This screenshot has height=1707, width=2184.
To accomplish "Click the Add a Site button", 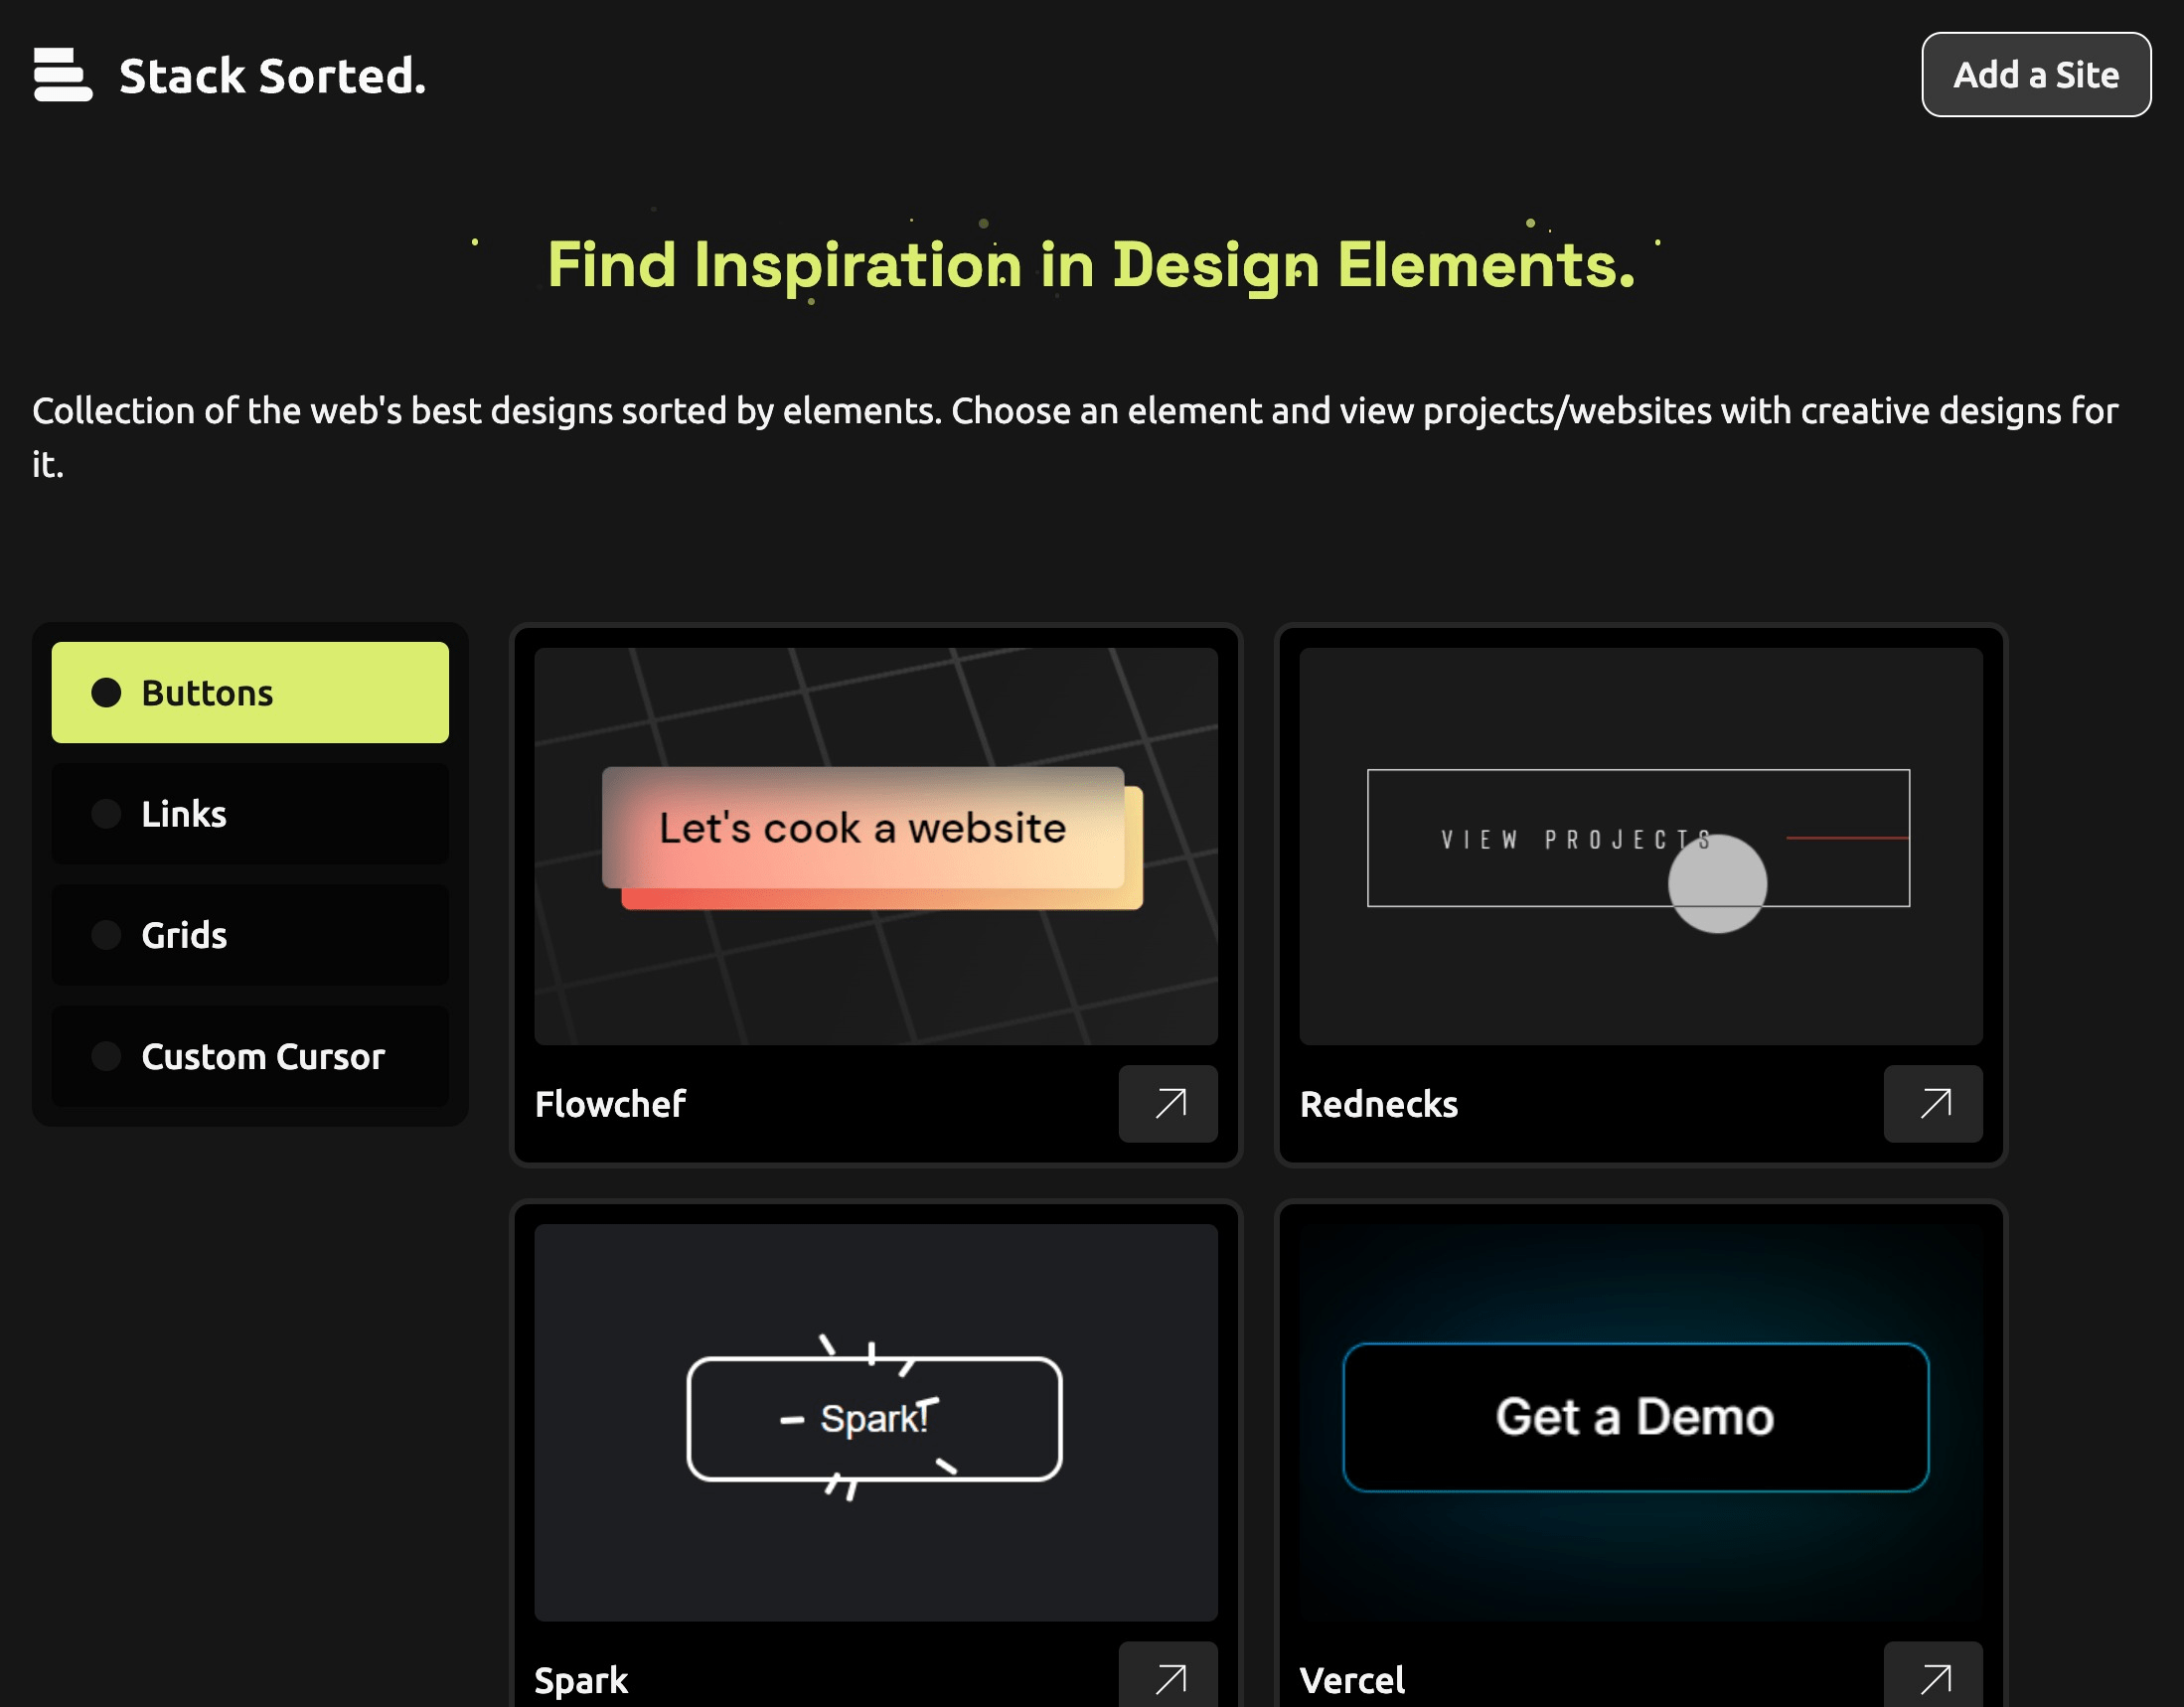I will pos(2035,75).
